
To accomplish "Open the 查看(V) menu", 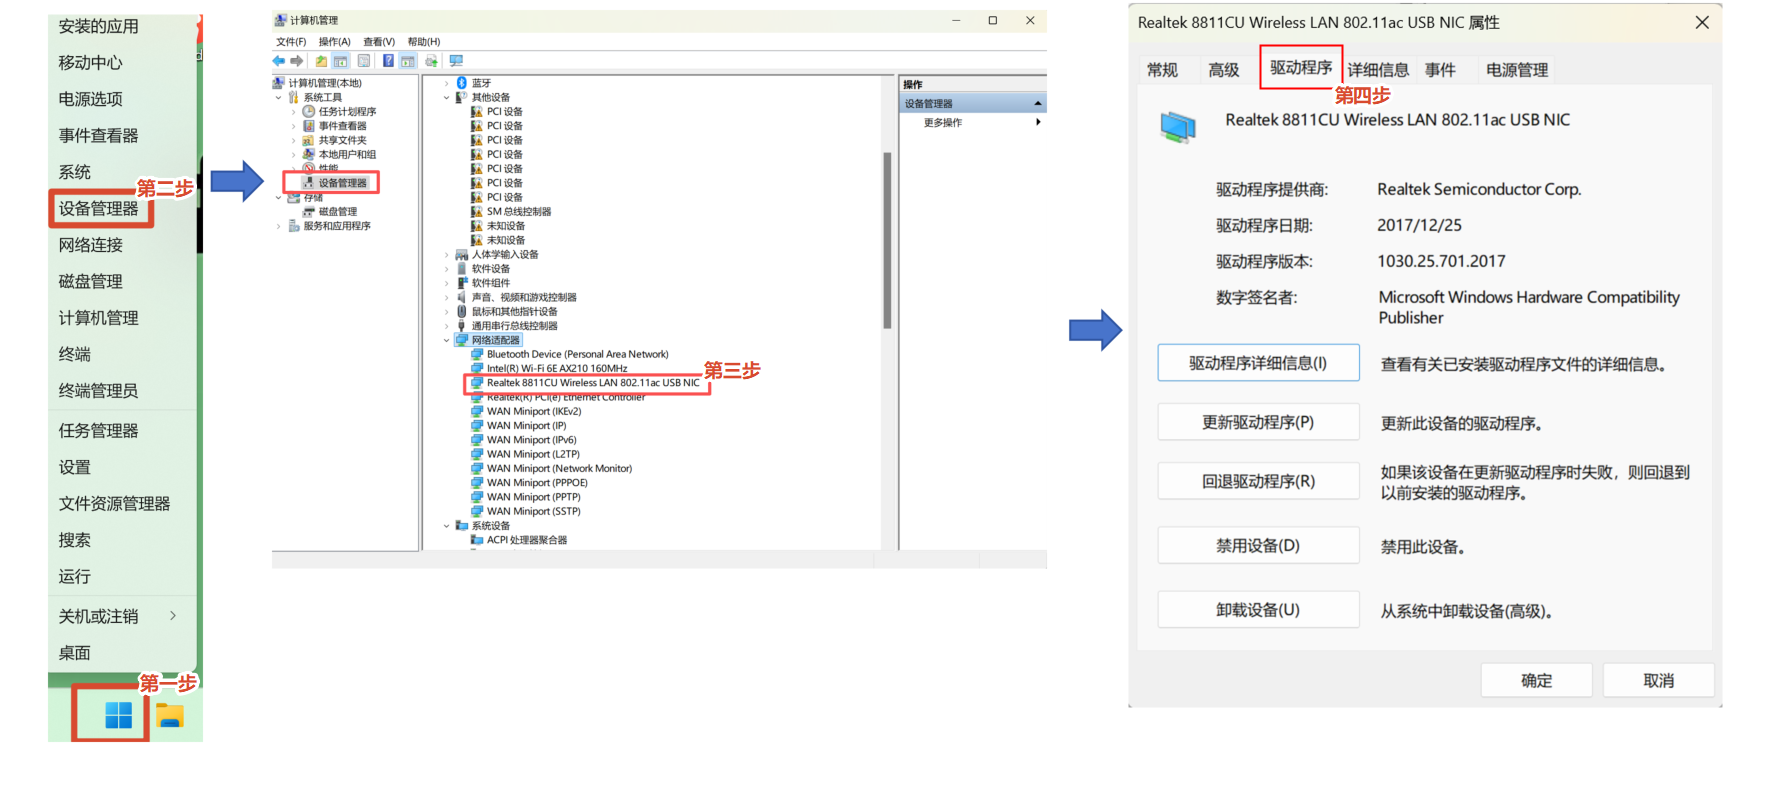I will [x=379, y=42].
